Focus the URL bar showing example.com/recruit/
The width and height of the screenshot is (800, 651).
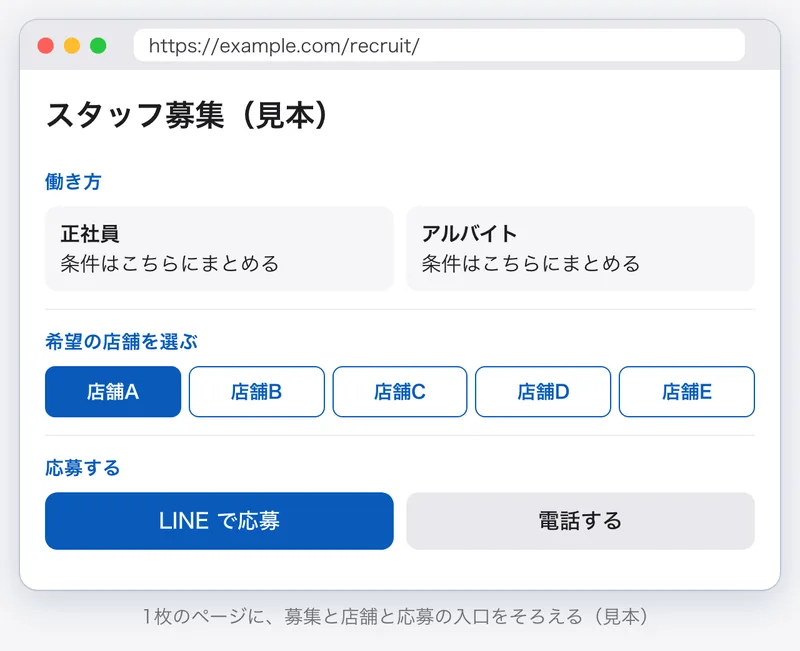439,45
